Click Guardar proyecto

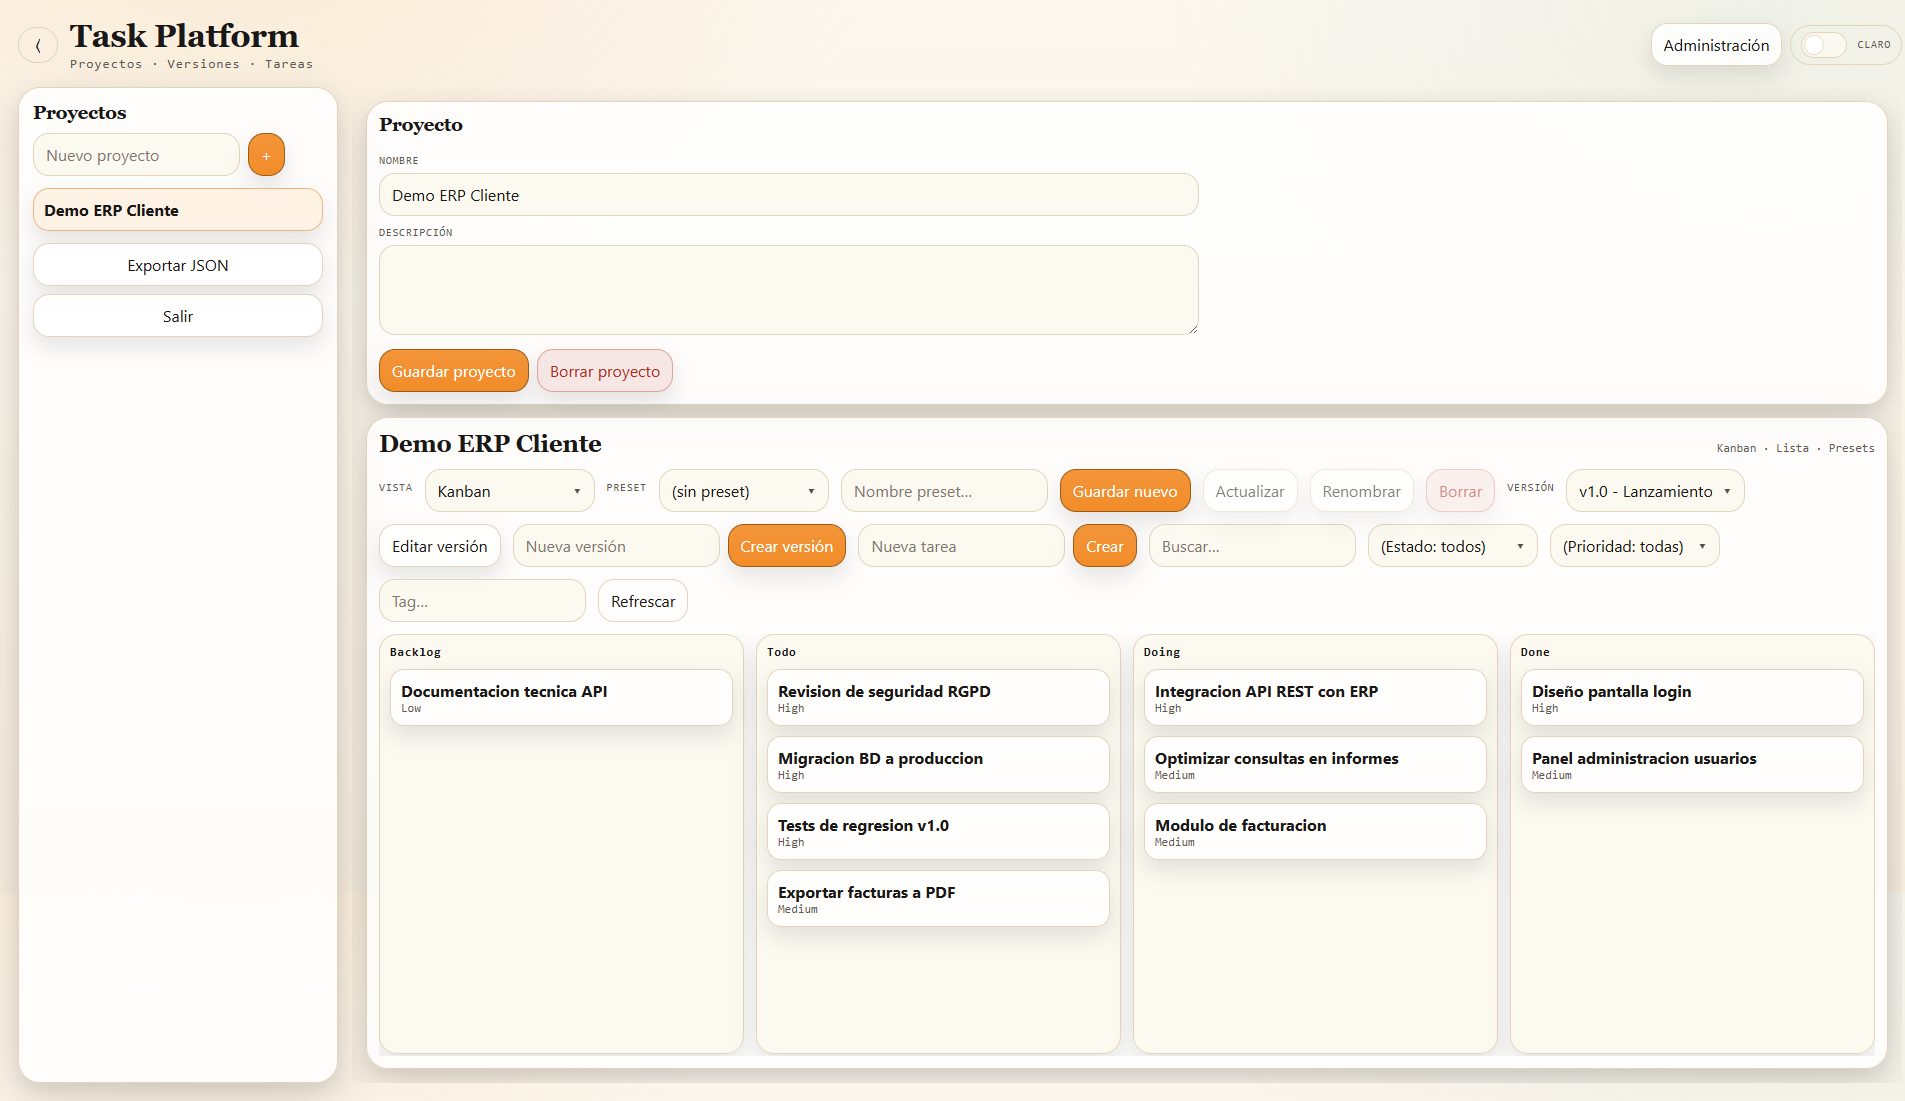tap(453, 370)
